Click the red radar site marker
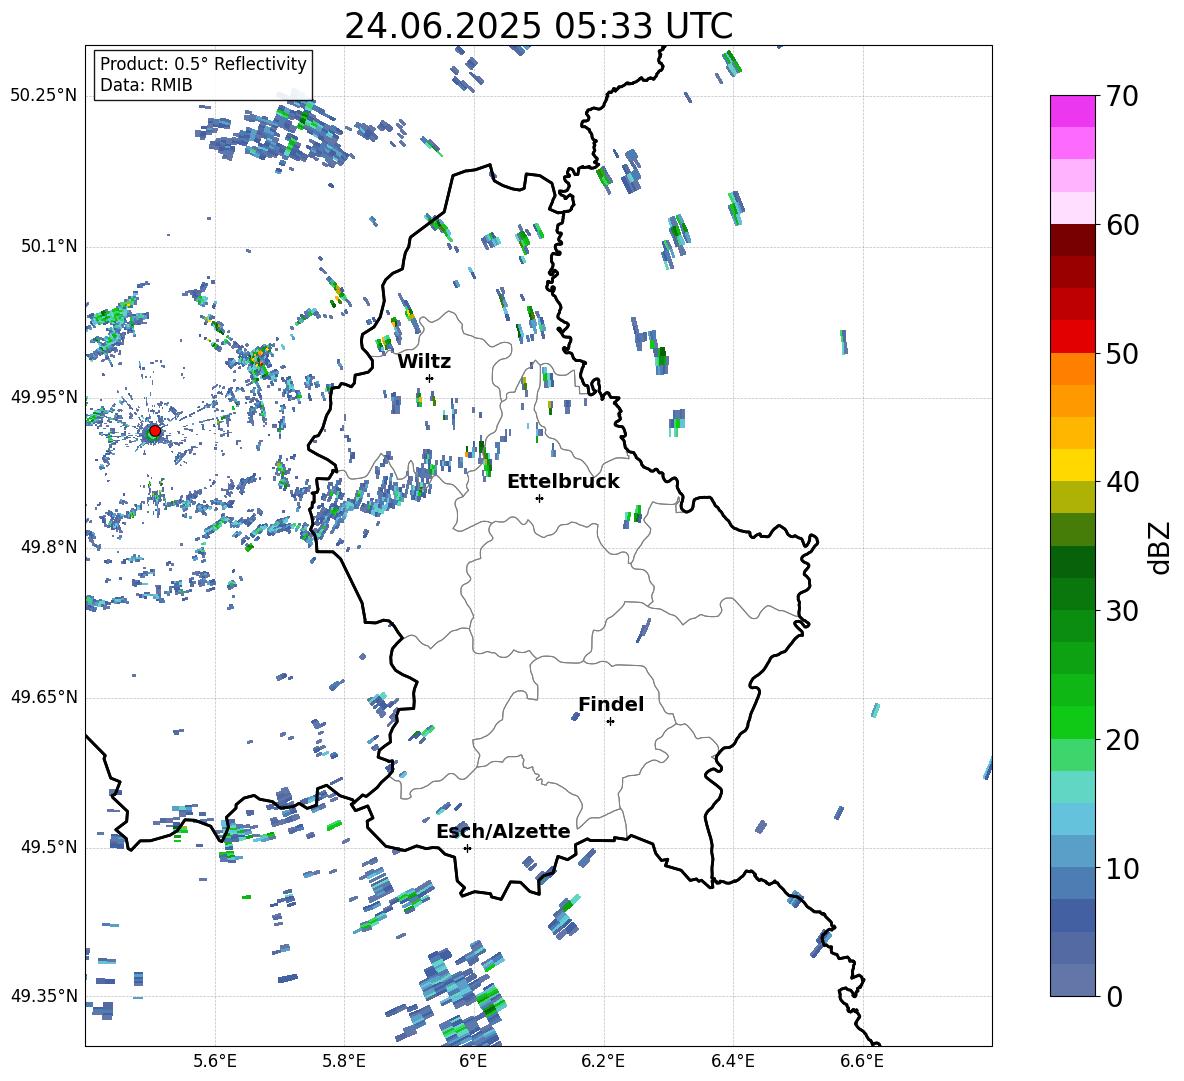The image size is (1184, 1081). pos(154,431)
